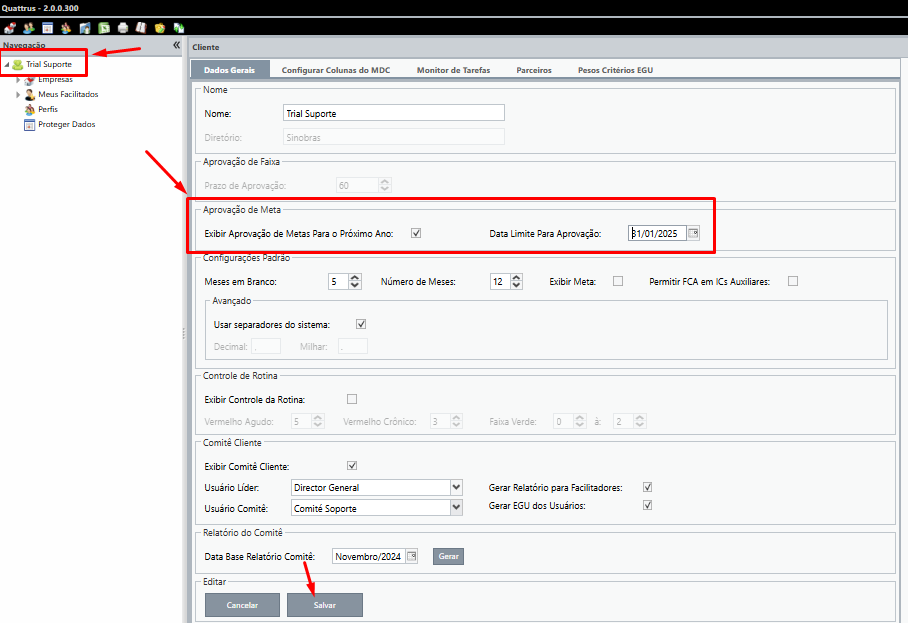Increase Número de Meses with the up arrow
The height and width of the screenshot is (623, 908).
click(x=517, y=278)
